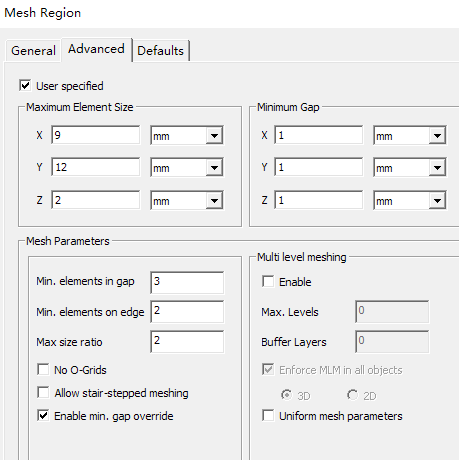Click the Minimum Gap Y value field
Screen dimensions: 459x460
pos(319,167)
